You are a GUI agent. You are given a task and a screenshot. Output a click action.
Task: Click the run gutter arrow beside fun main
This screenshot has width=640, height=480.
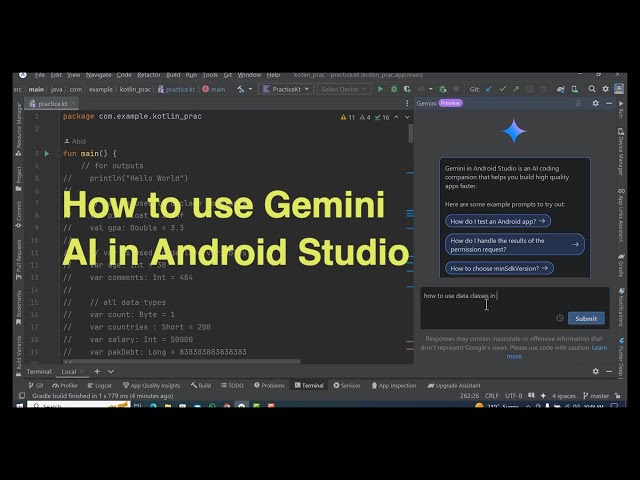point(47,153)
